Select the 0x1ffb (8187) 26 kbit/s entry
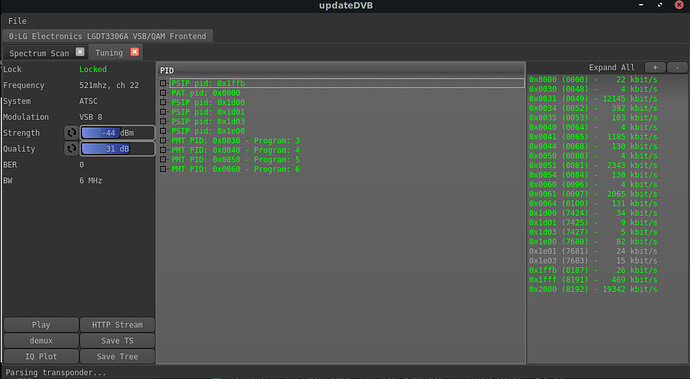Screen dimensions: 690x379 click(593, 270)
